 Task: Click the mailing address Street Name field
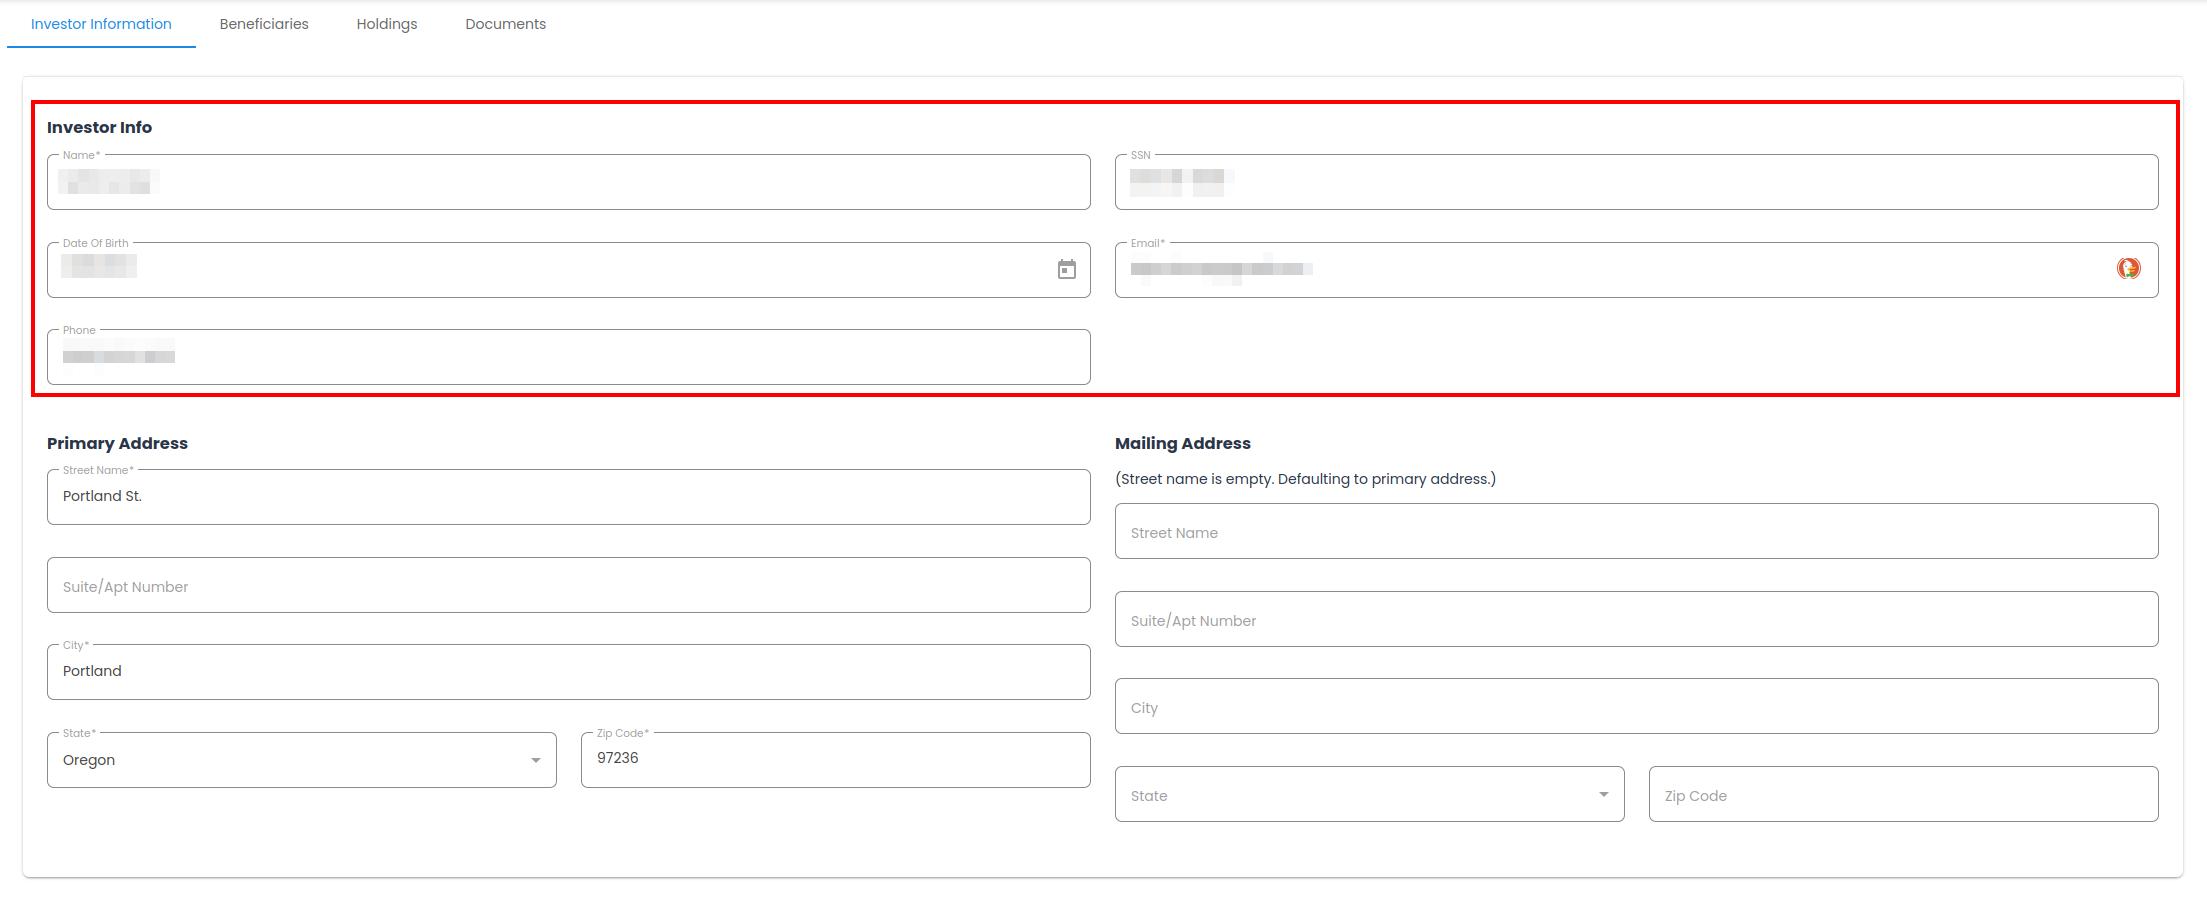click(1636, 532)
